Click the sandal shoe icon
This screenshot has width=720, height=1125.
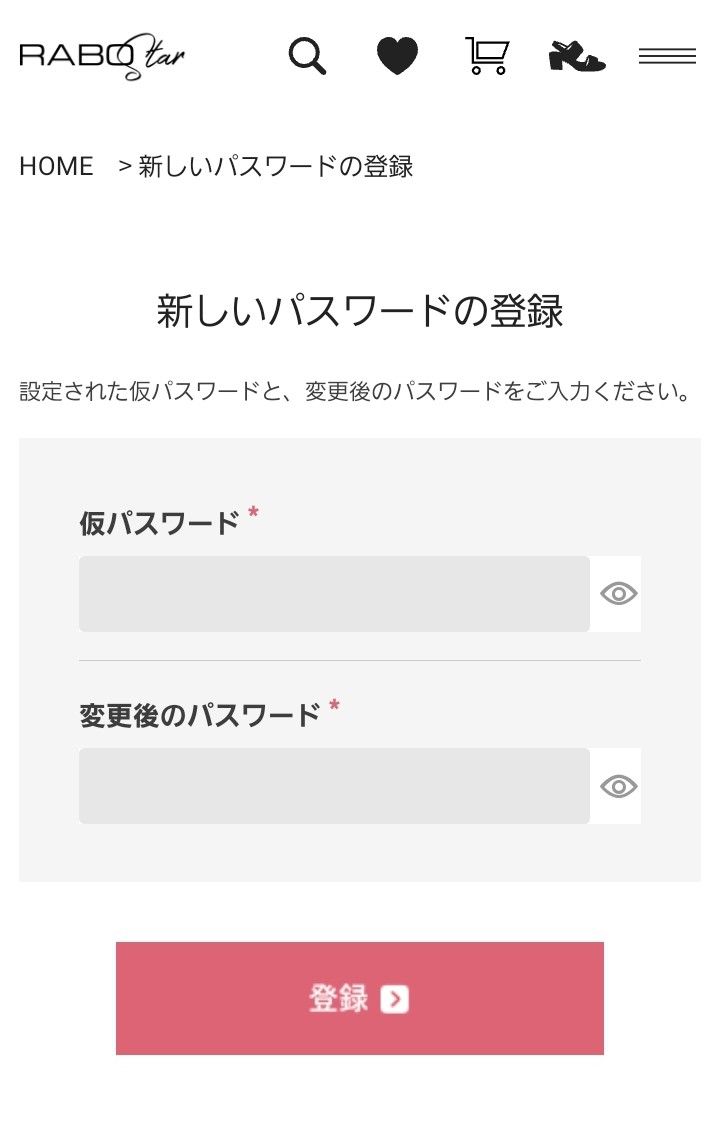click(577, 55)
